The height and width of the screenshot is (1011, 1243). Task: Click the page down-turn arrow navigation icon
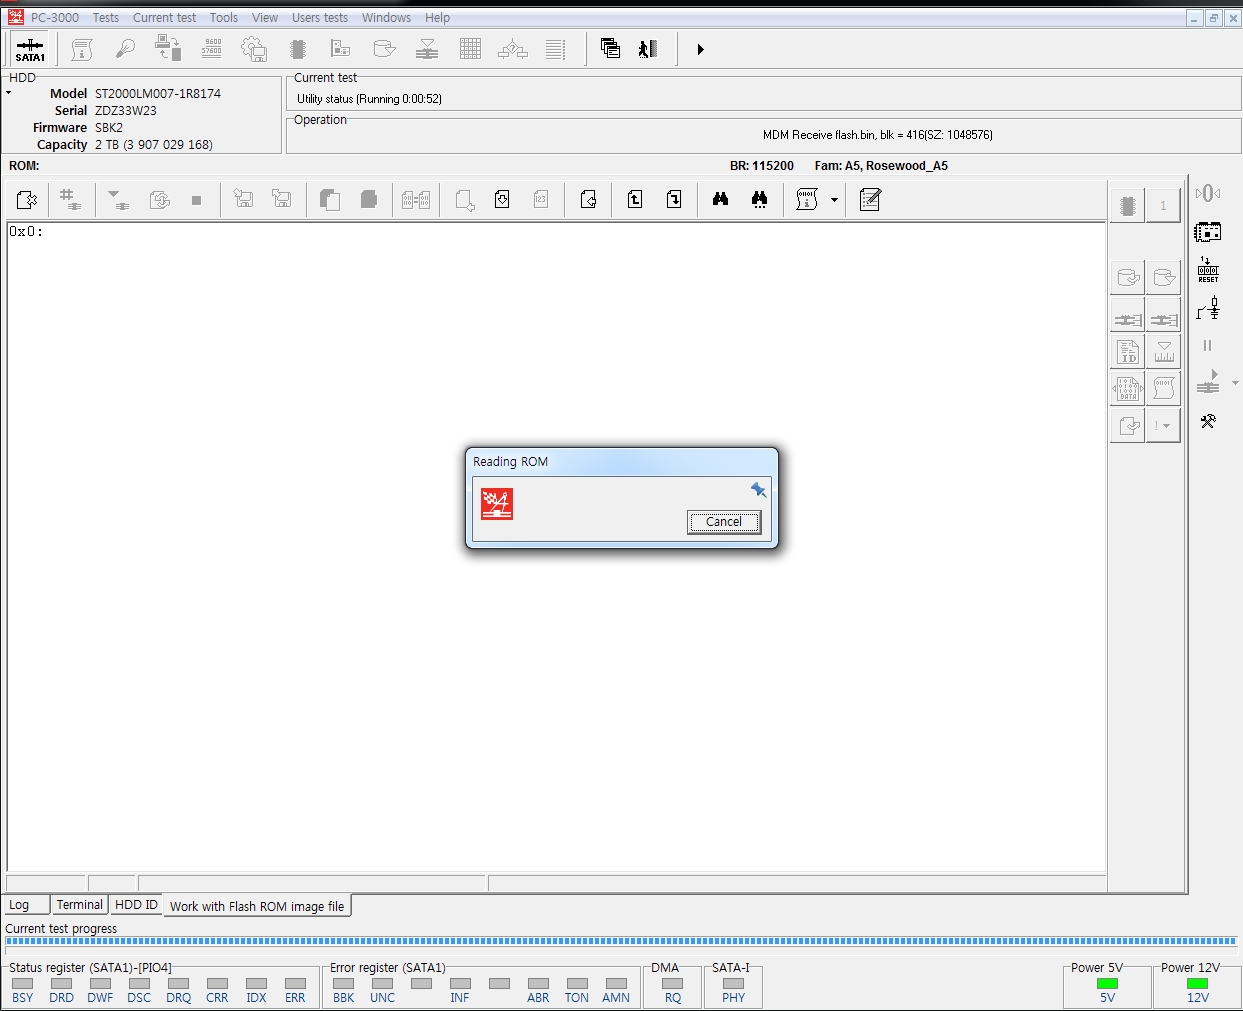(x=674, y=200)
